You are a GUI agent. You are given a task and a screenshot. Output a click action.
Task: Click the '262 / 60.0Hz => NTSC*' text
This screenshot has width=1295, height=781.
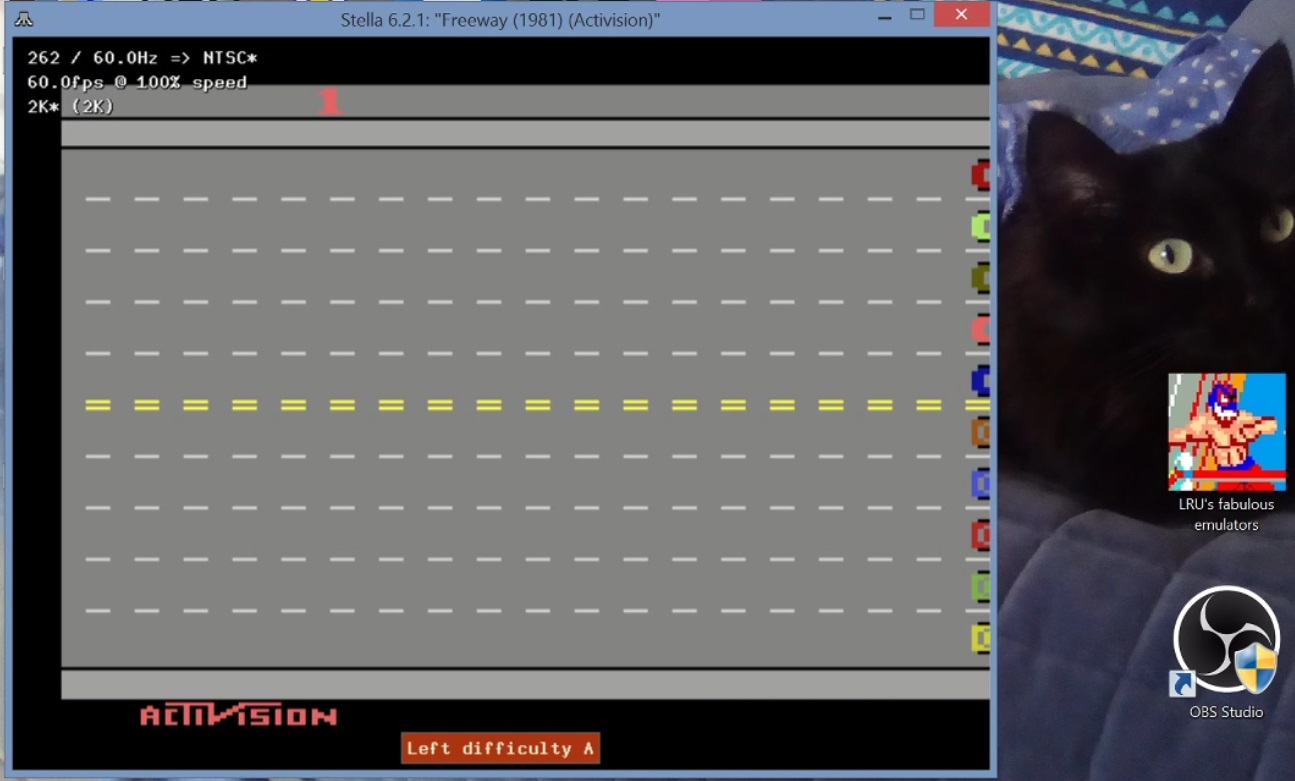click(142, 58)
